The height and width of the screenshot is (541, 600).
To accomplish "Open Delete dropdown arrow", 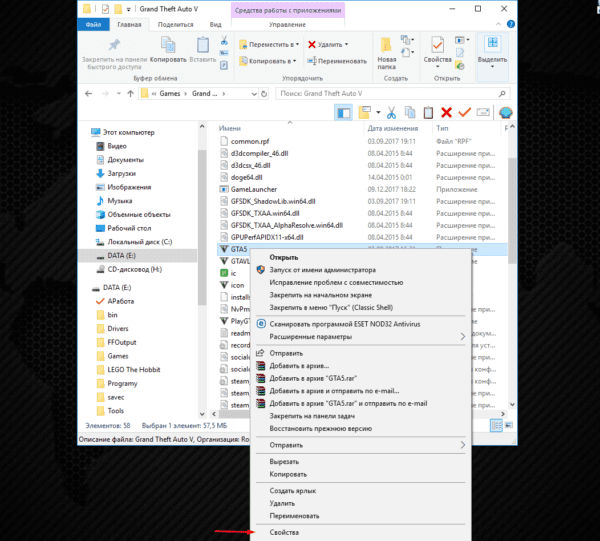I will 347,44.
